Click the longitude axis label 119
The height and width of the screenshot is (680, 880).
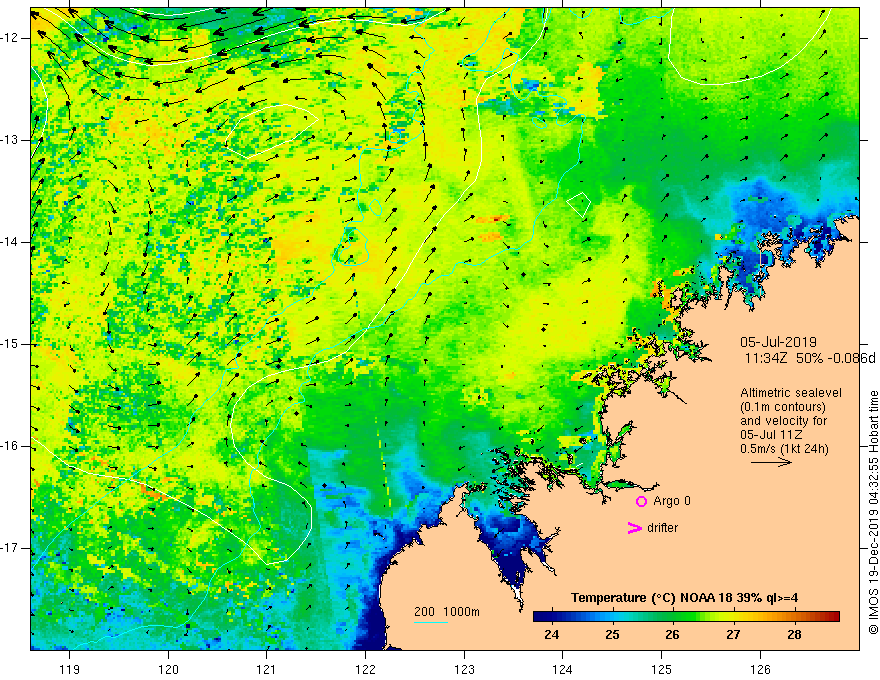click(70, 669)
